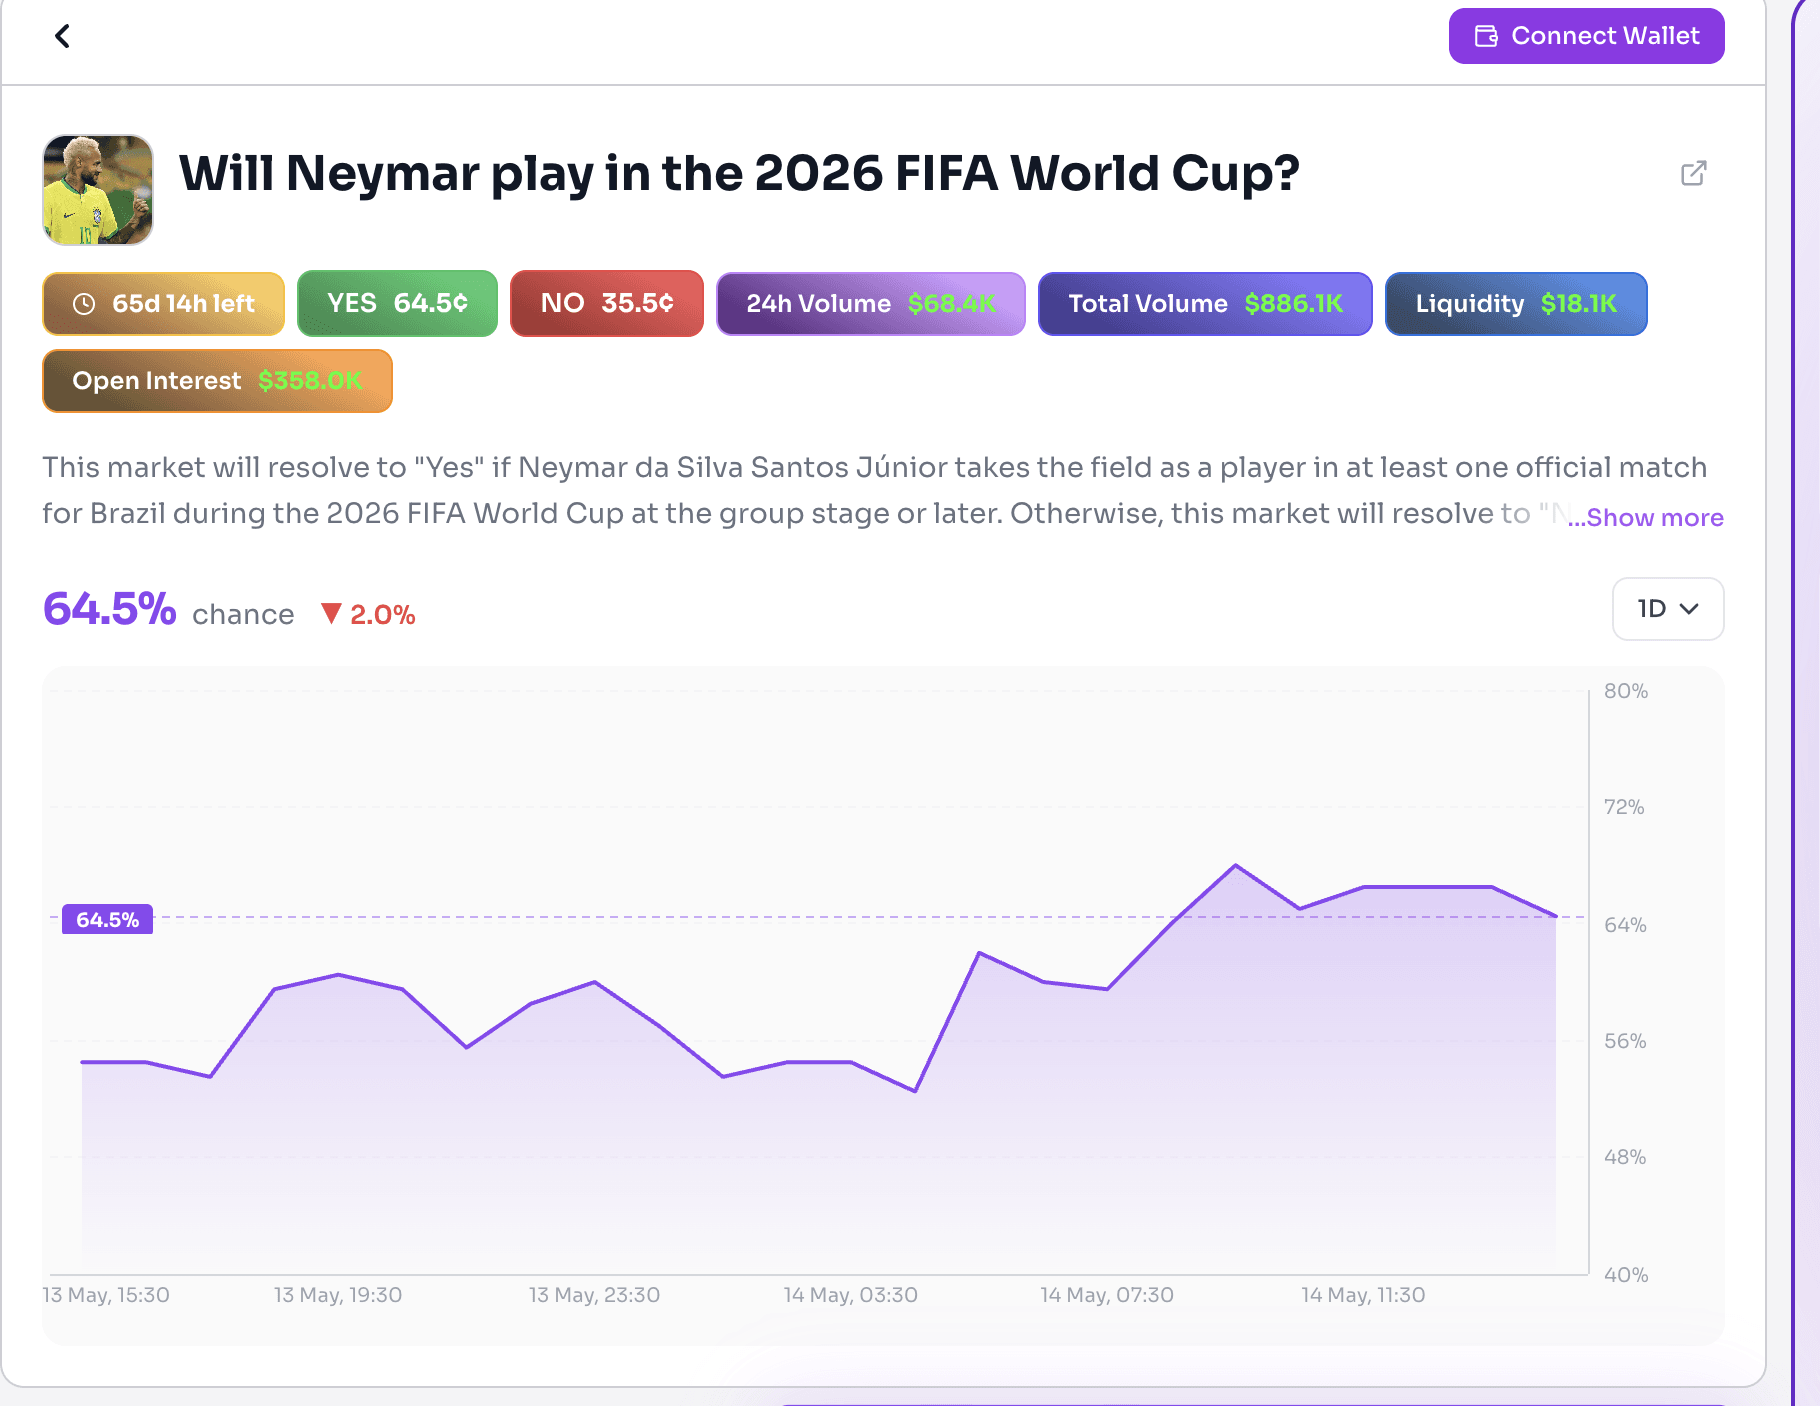This screenshot has width=1820, height=1406.
Task: Click the 80% y-axis label
Action: click(1626, 691)
